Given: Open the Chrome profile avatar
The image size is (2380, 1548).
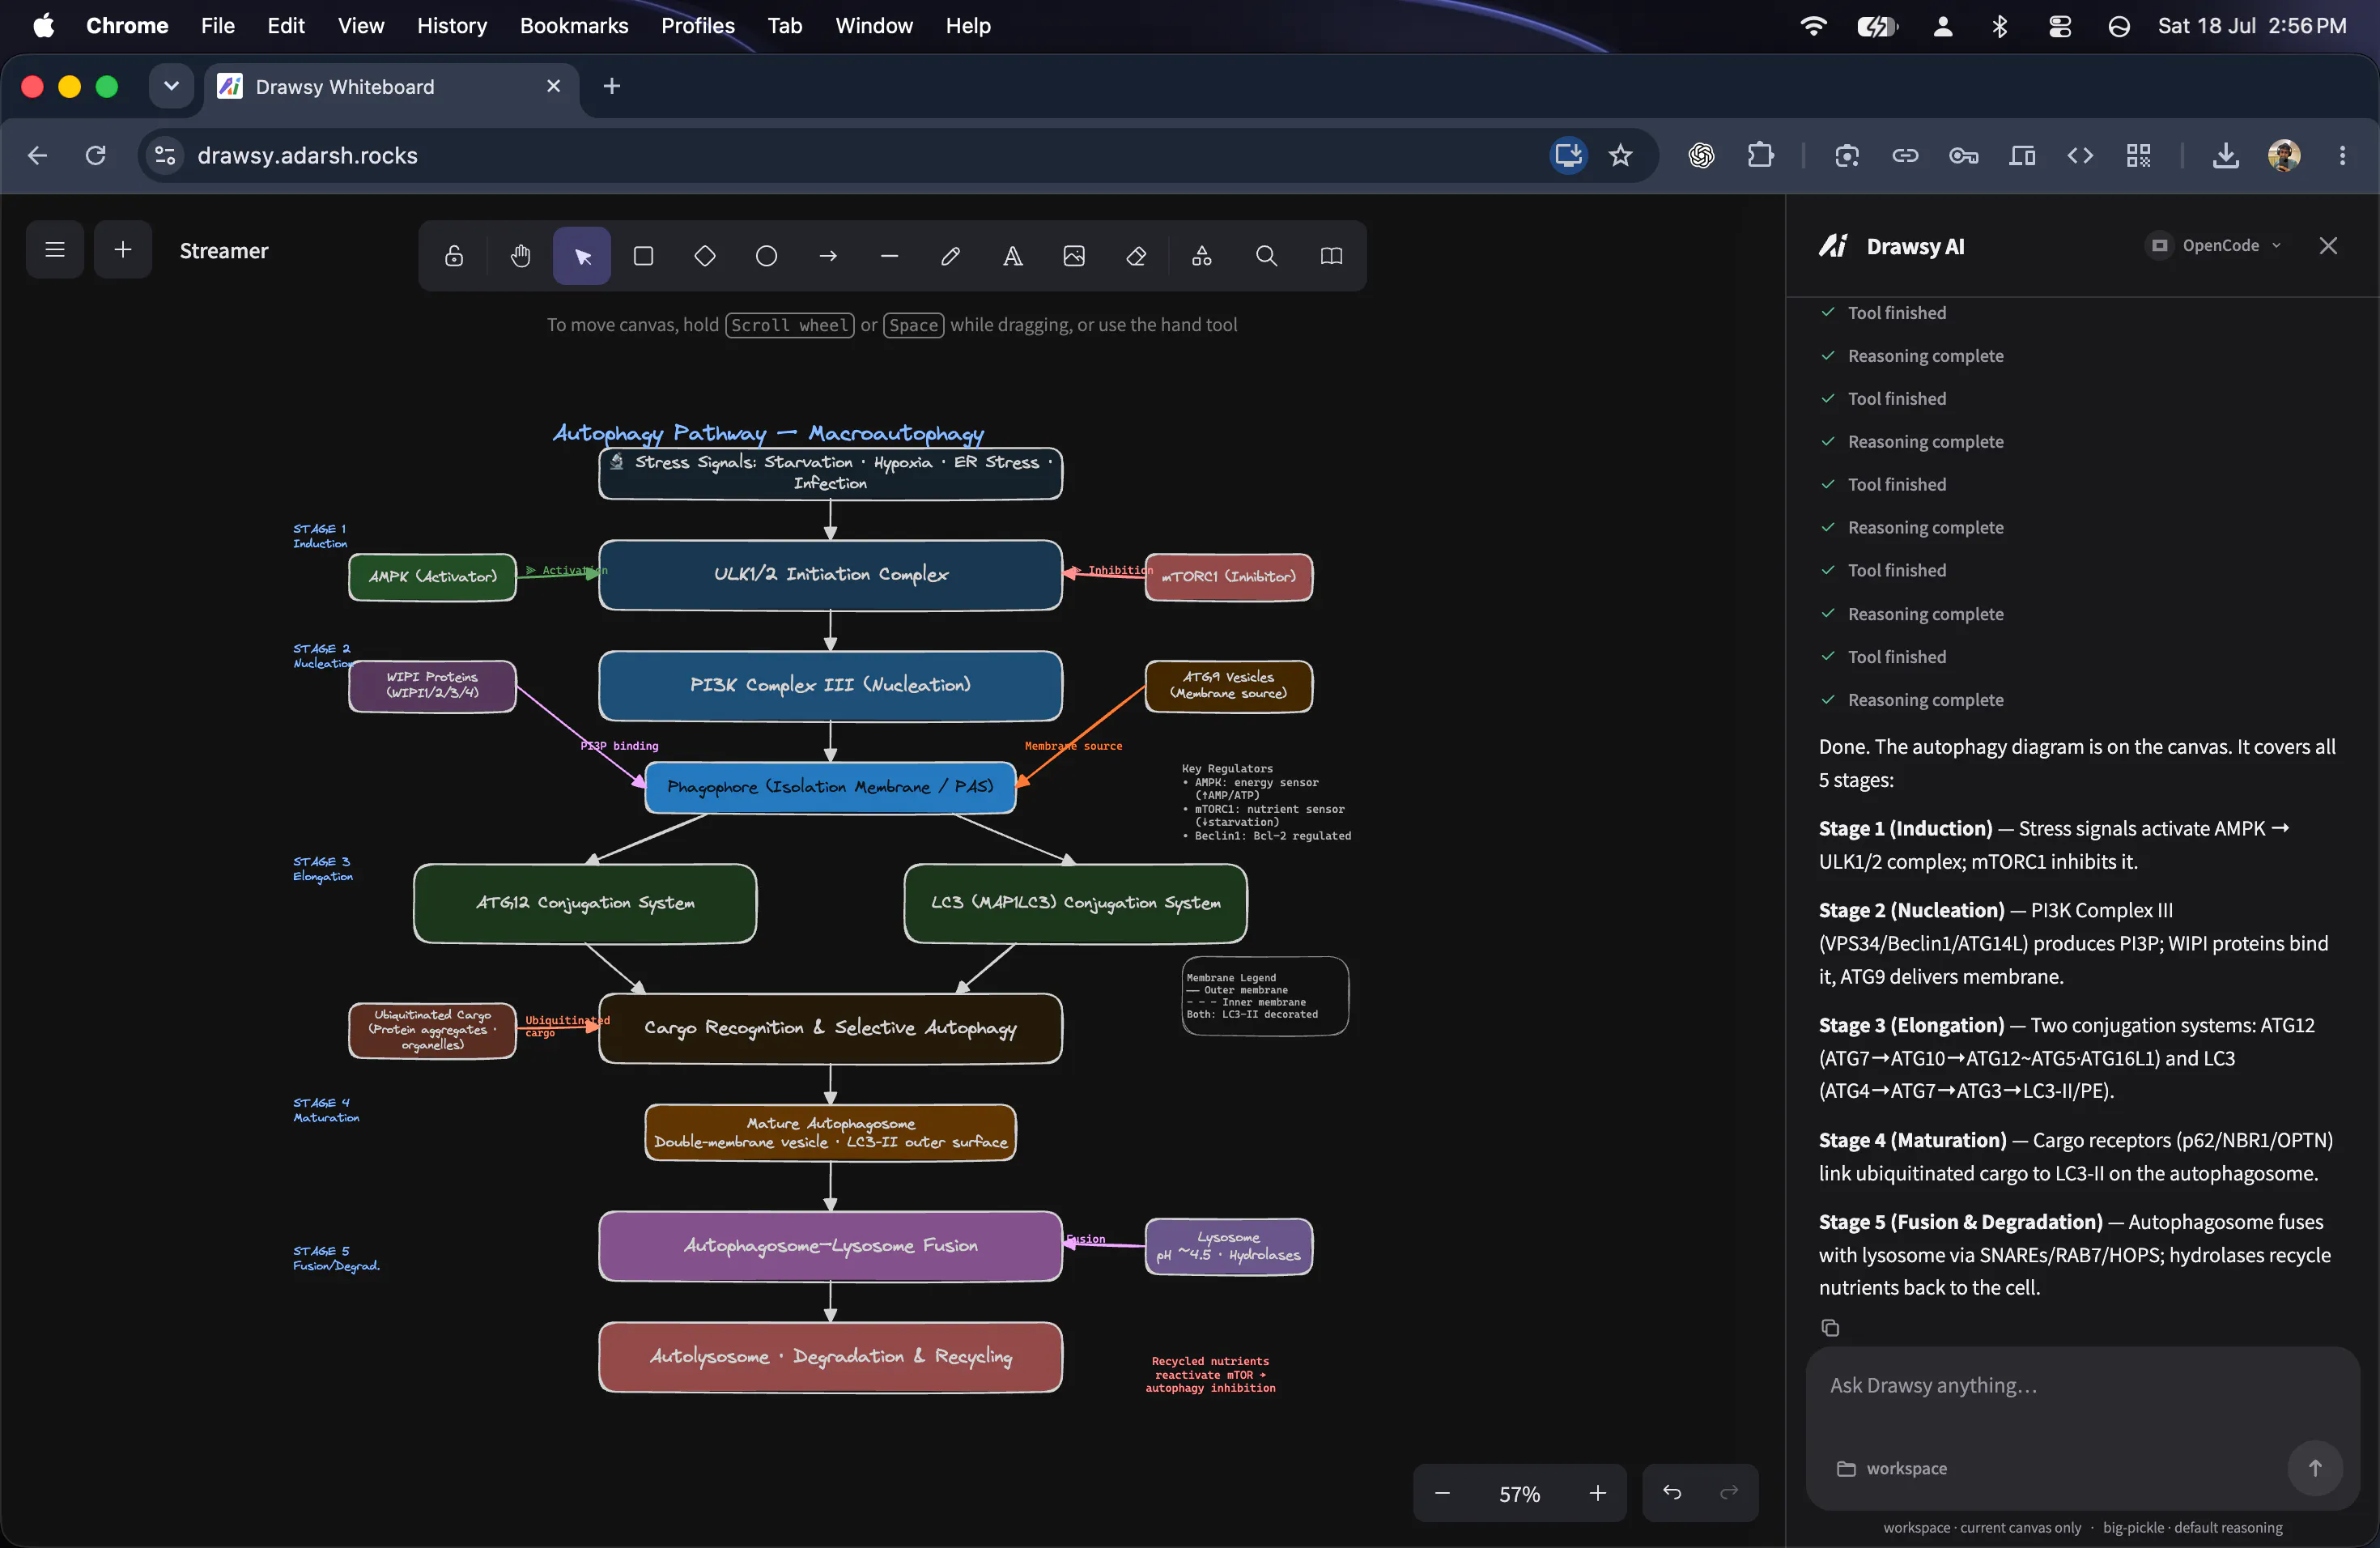Looking at the screenshot, I should pos(2284,155).
